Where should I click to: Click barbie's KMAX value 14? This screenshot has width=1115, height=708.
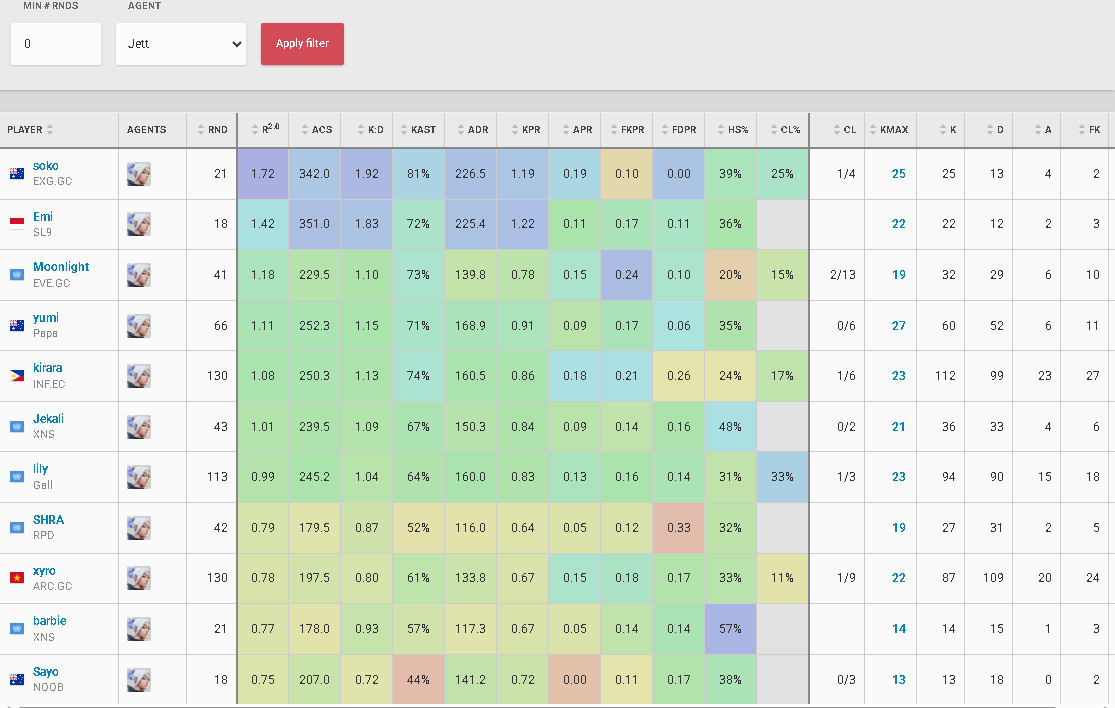[x=899, y=628]
